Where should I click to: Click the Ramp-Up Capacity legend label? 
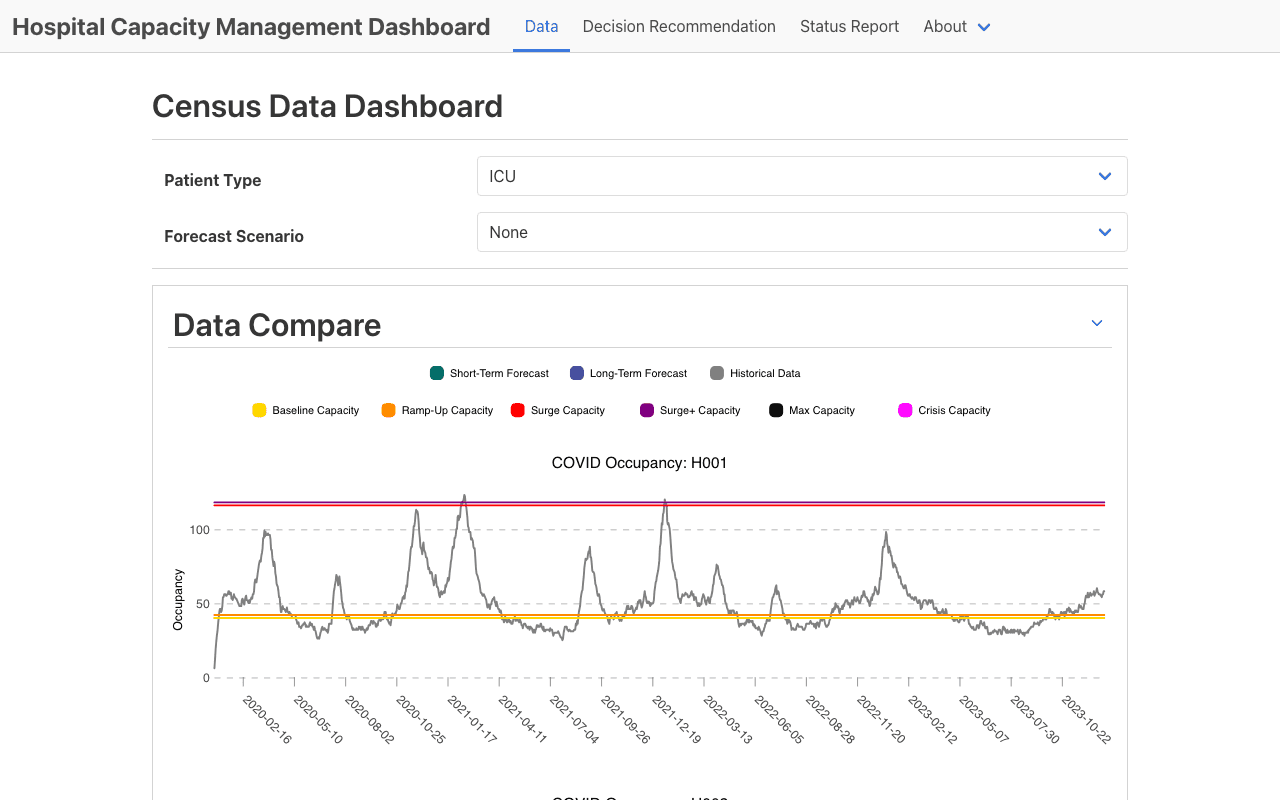pos(447,410)
